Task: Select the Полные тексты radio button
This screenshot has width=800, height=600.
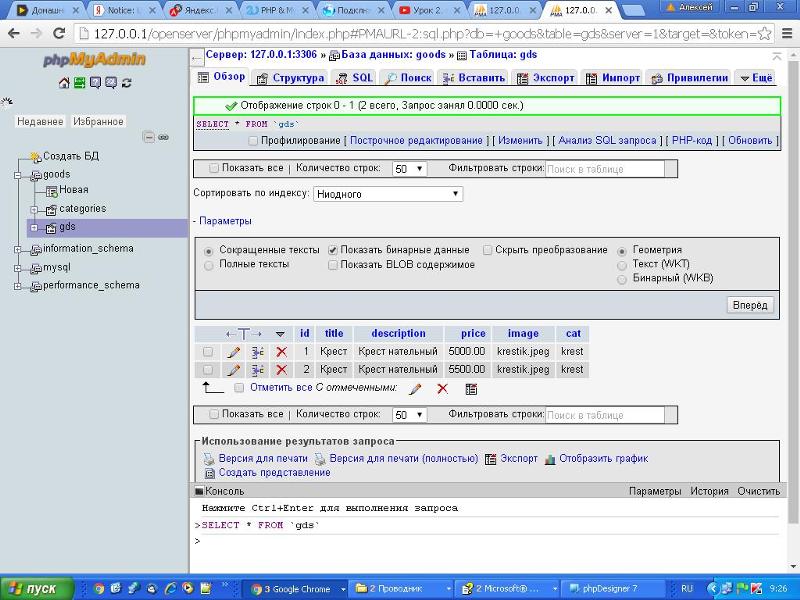Action: pos(209,265)
